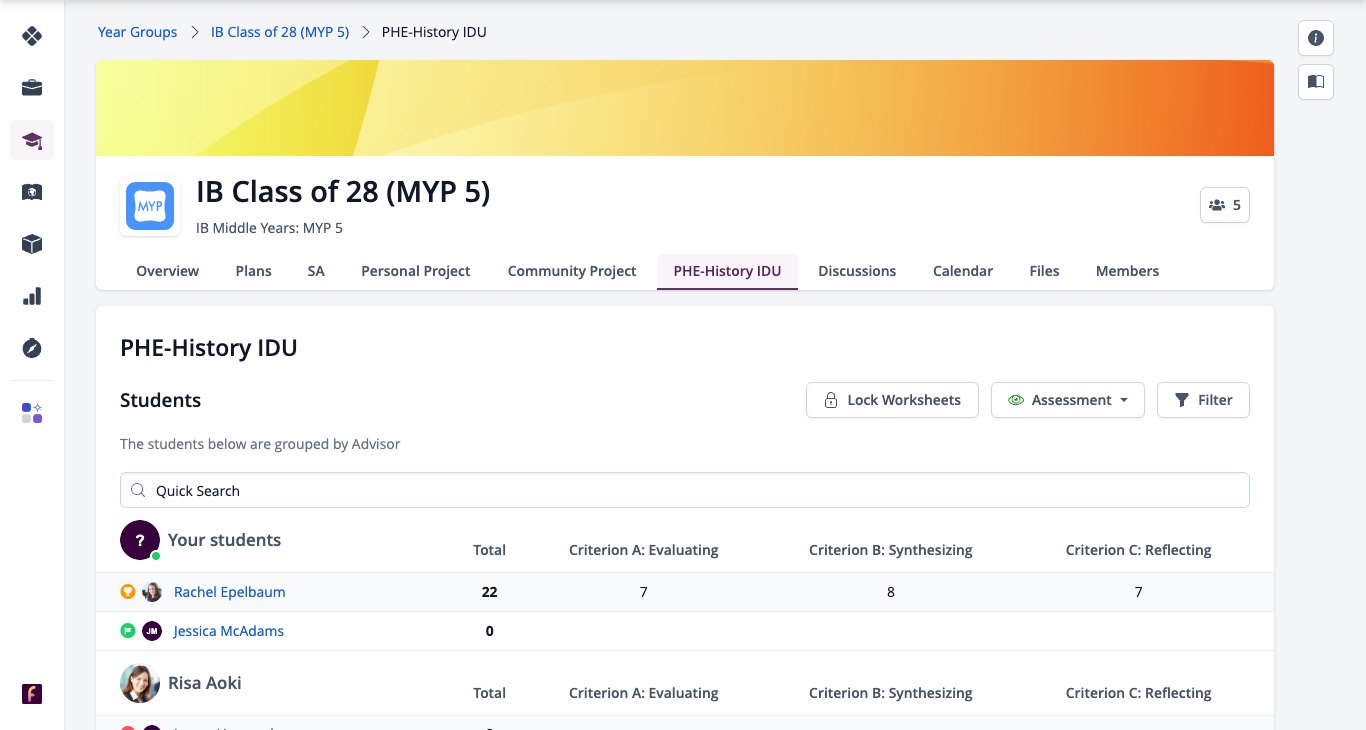The width and height of the screenshot is (1366, 730).
Task: Switch to the Discussions tab
Action: 857,271
